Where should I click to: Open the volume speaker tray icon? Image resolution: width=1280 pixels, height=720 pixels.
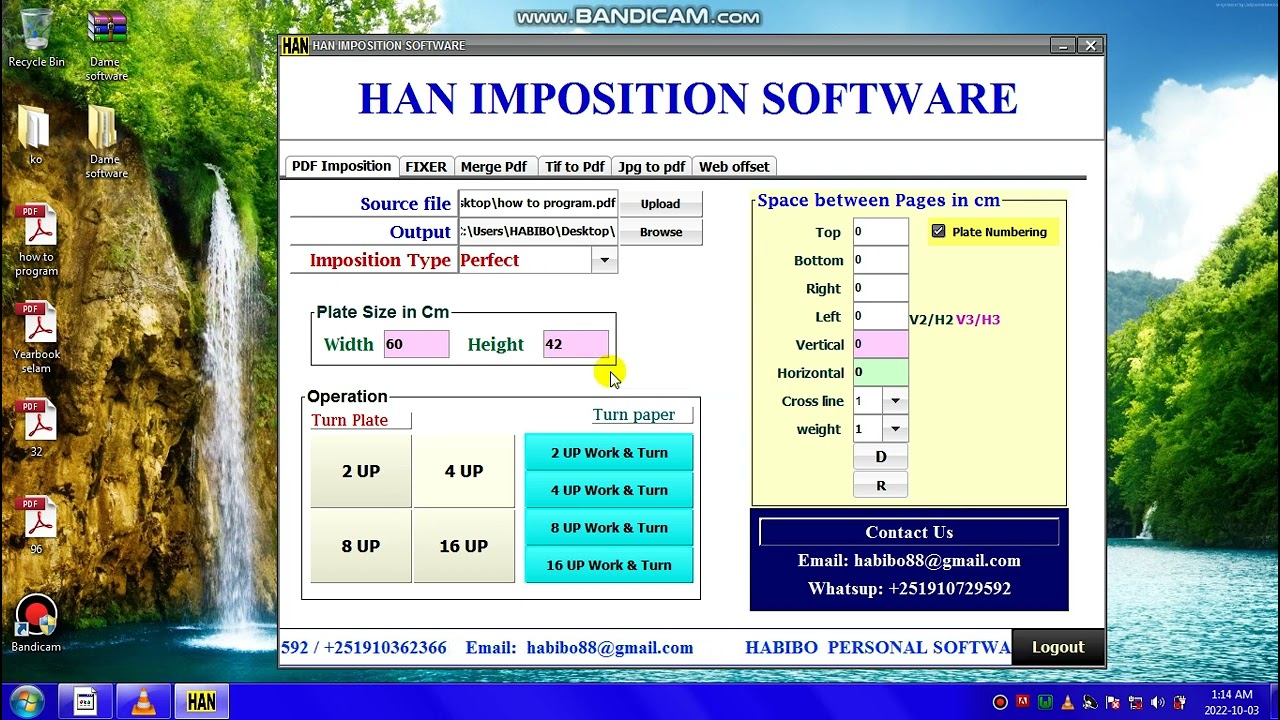(1159, 702)
